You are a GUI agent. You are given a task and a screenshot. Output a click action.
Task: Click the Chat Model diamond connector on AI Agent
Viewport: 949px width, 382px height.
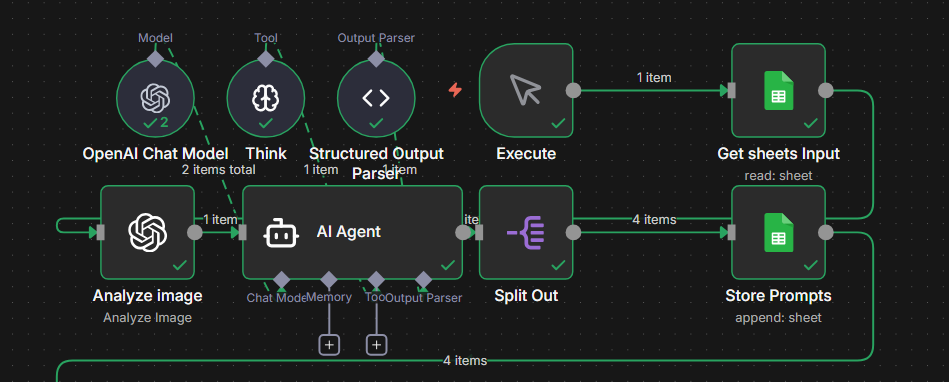[281, 280]
